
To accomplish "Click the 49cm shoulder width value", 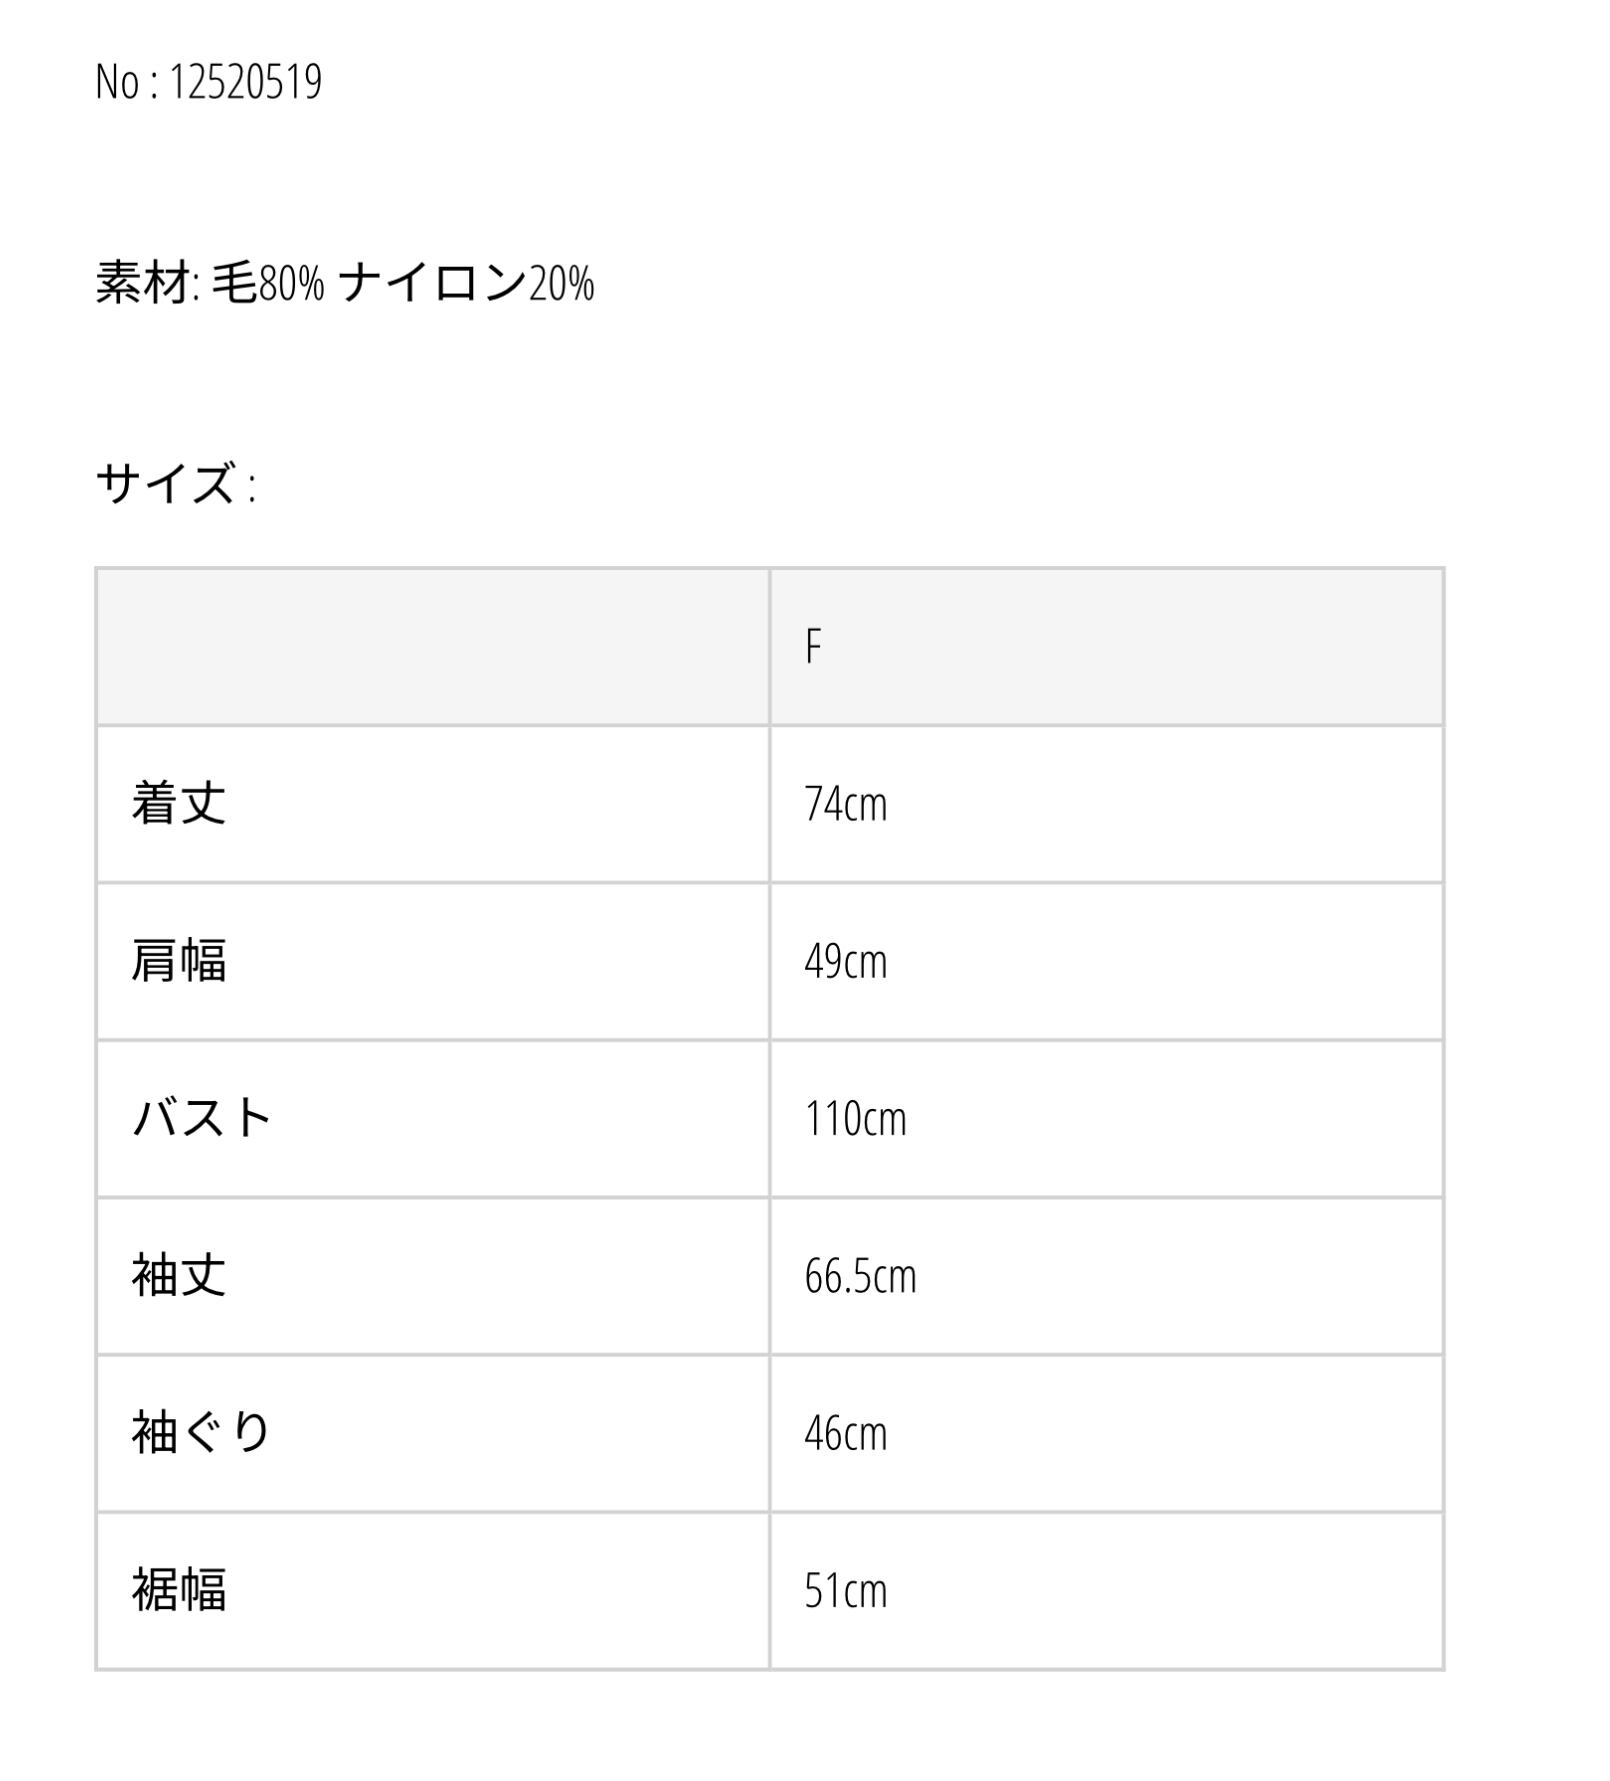I will [845, 961].
